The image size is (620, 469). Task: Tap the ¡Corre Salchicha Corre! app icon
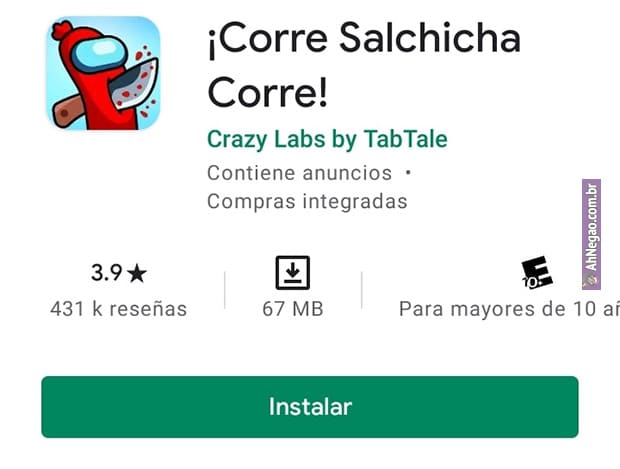103,73
